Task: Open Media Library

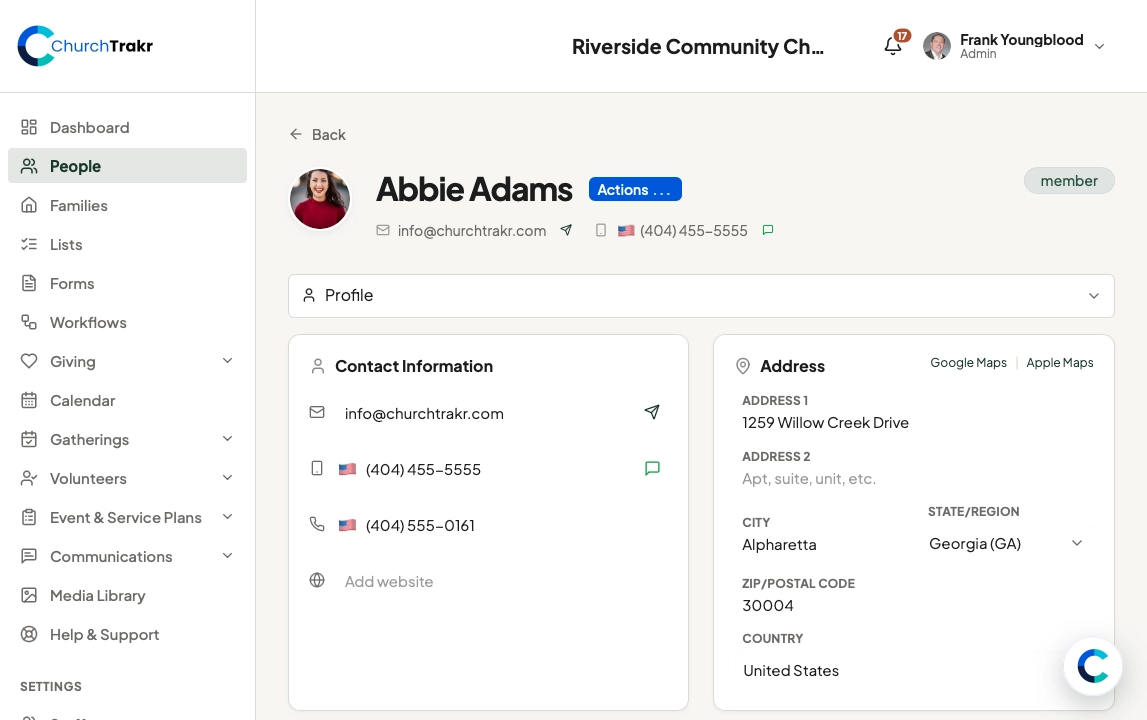Action: pyautogui.click(x=127, y=596)
